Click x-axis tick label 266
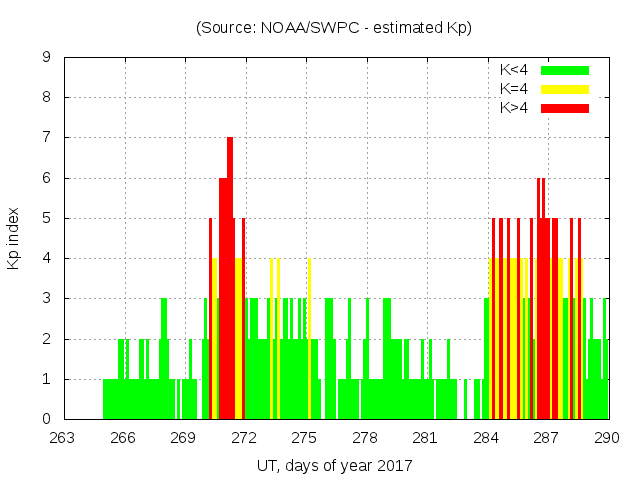640x480 pixels. (123, 438)
